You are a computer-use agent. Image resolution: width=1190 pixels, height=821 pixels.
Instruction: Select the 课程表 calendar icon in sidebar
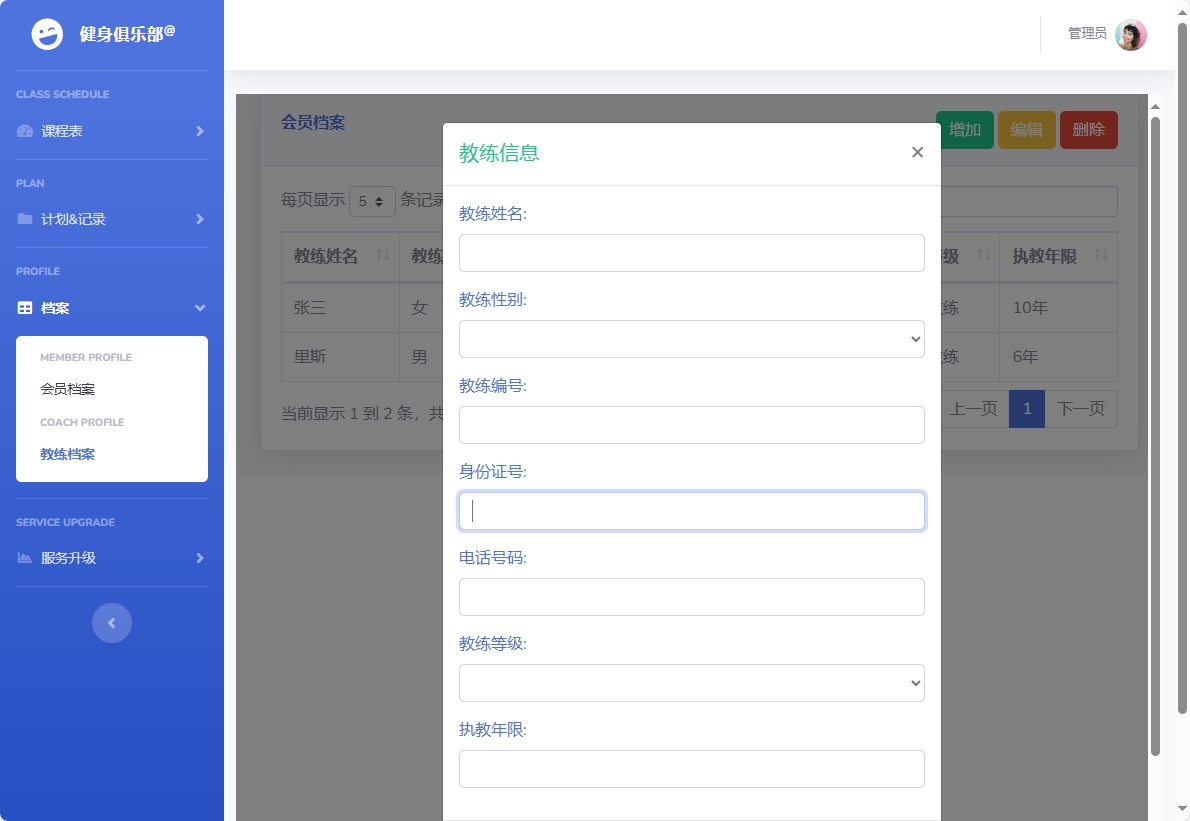pos(24,130)
